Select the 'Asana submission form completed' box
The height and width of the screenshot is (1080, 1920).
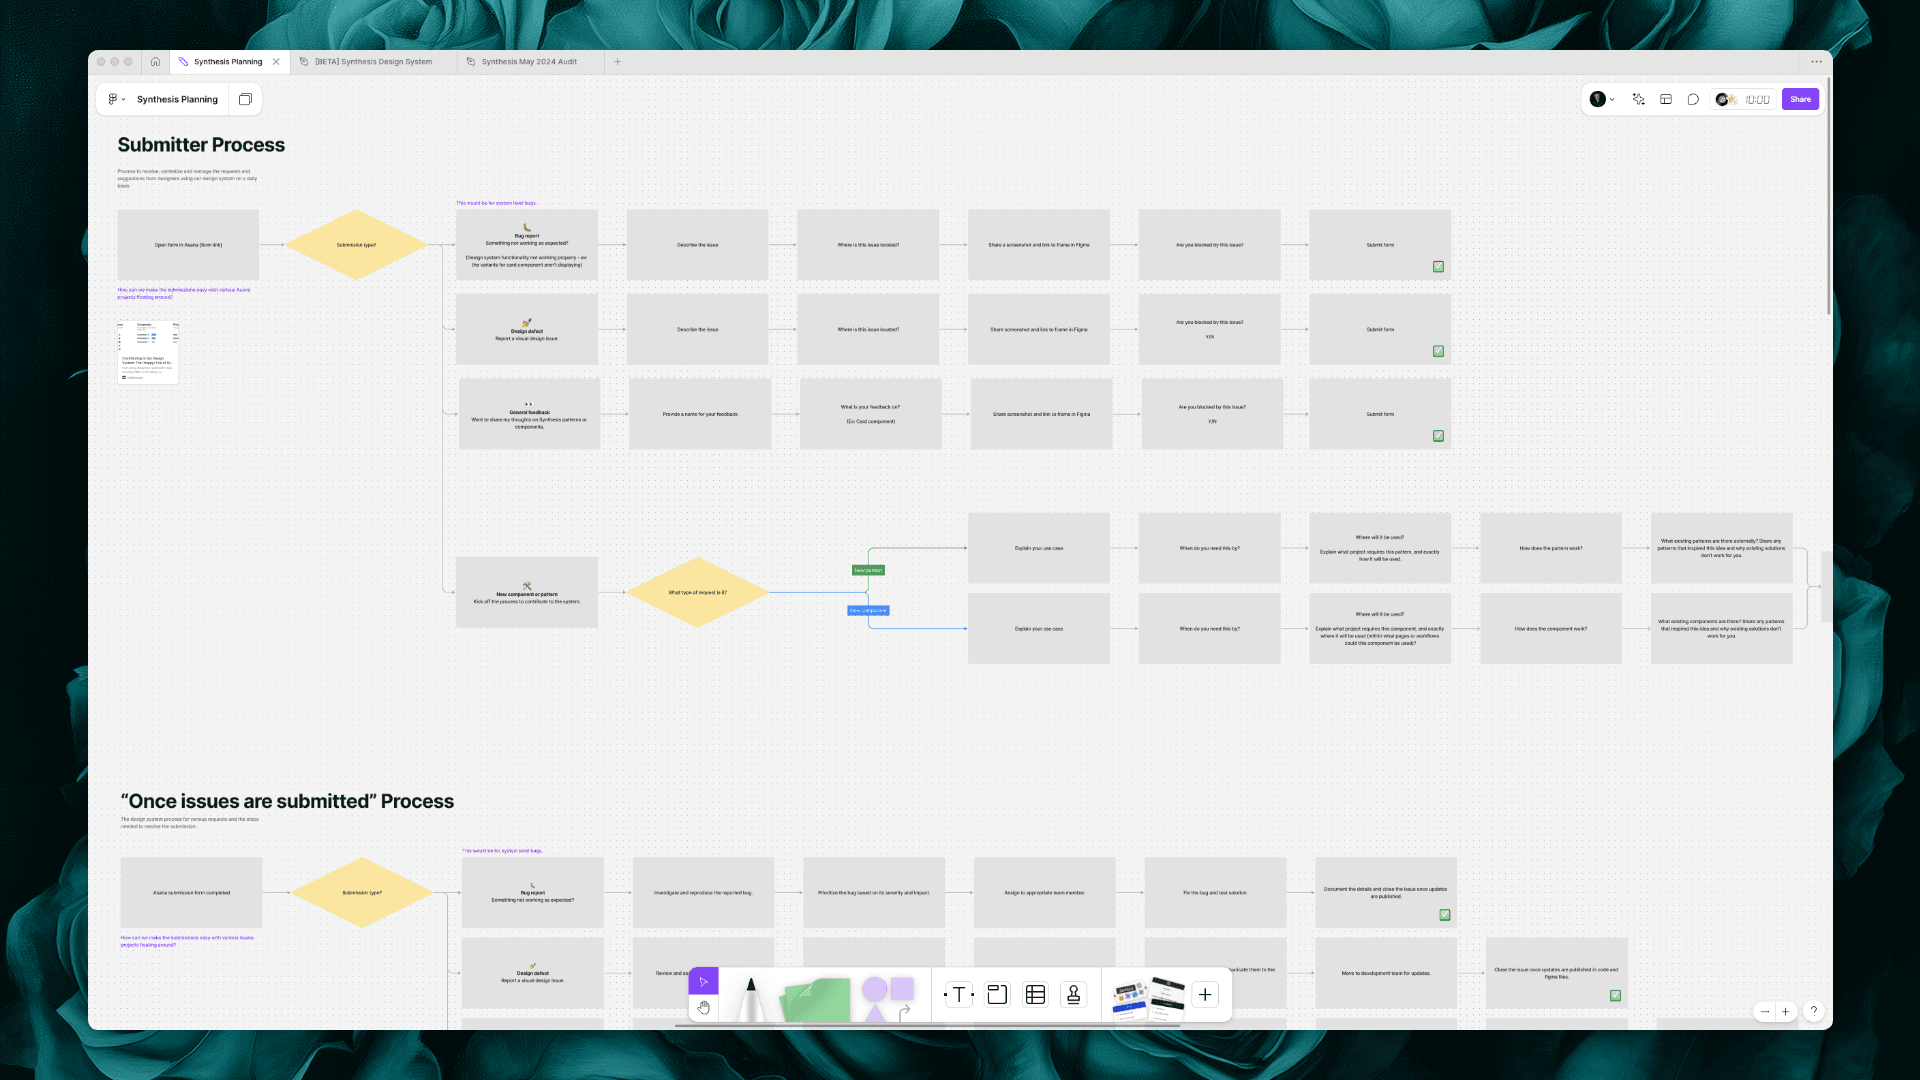coord(191,893)
